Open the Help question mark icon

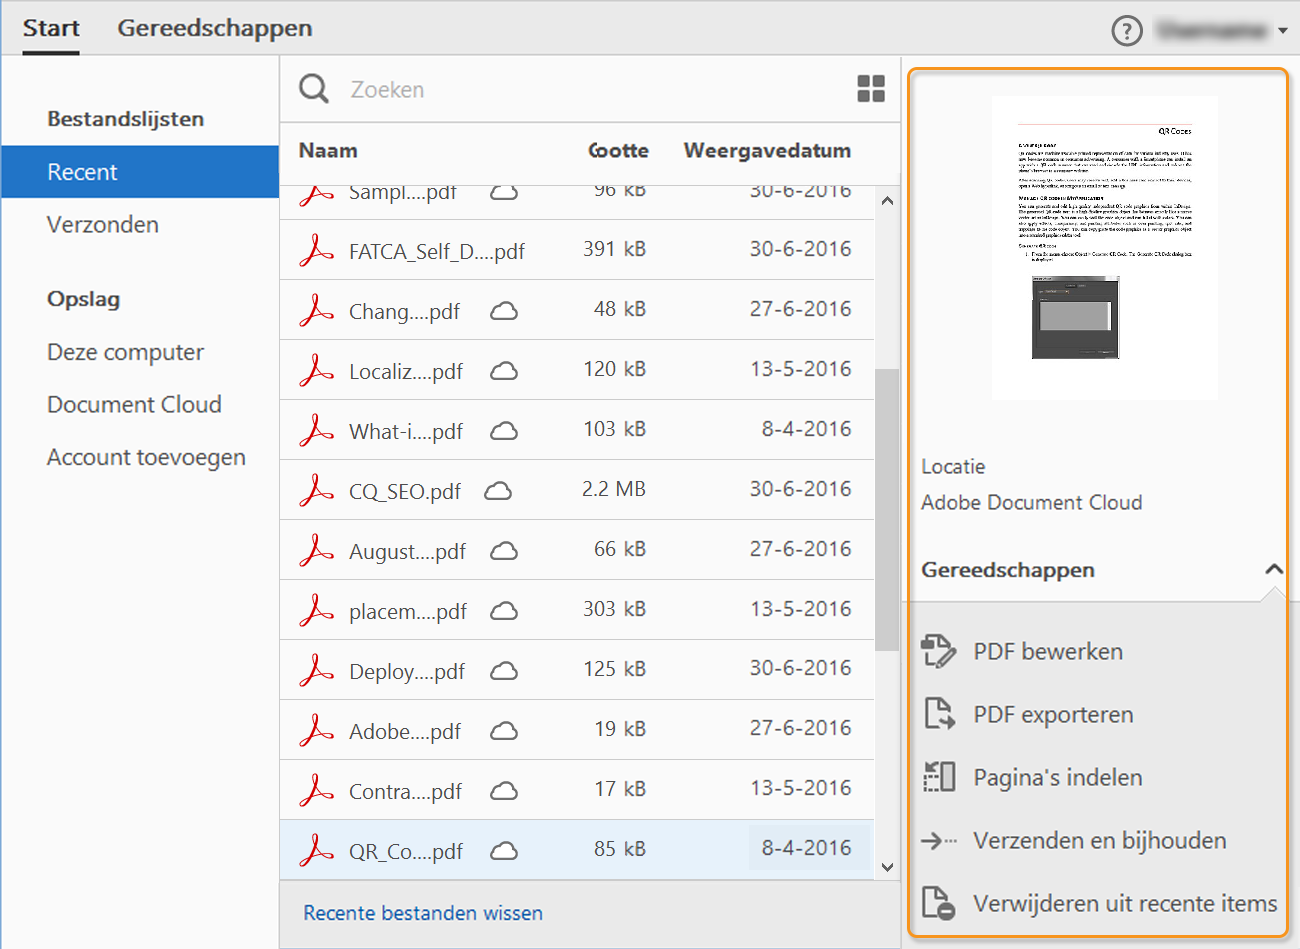(x=1127, y=31)
